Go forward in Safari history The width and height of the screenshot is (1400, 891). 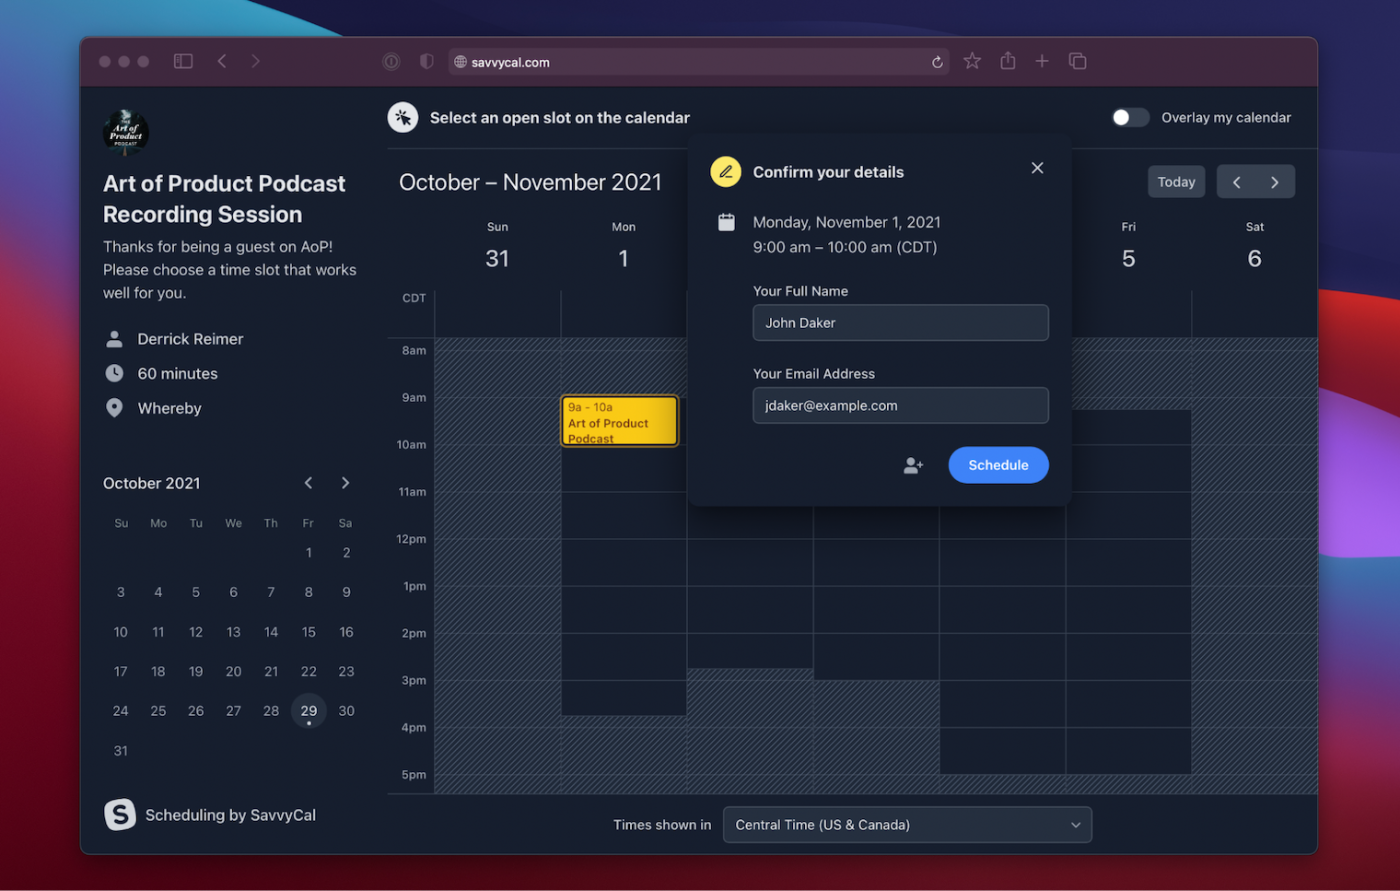256,61
